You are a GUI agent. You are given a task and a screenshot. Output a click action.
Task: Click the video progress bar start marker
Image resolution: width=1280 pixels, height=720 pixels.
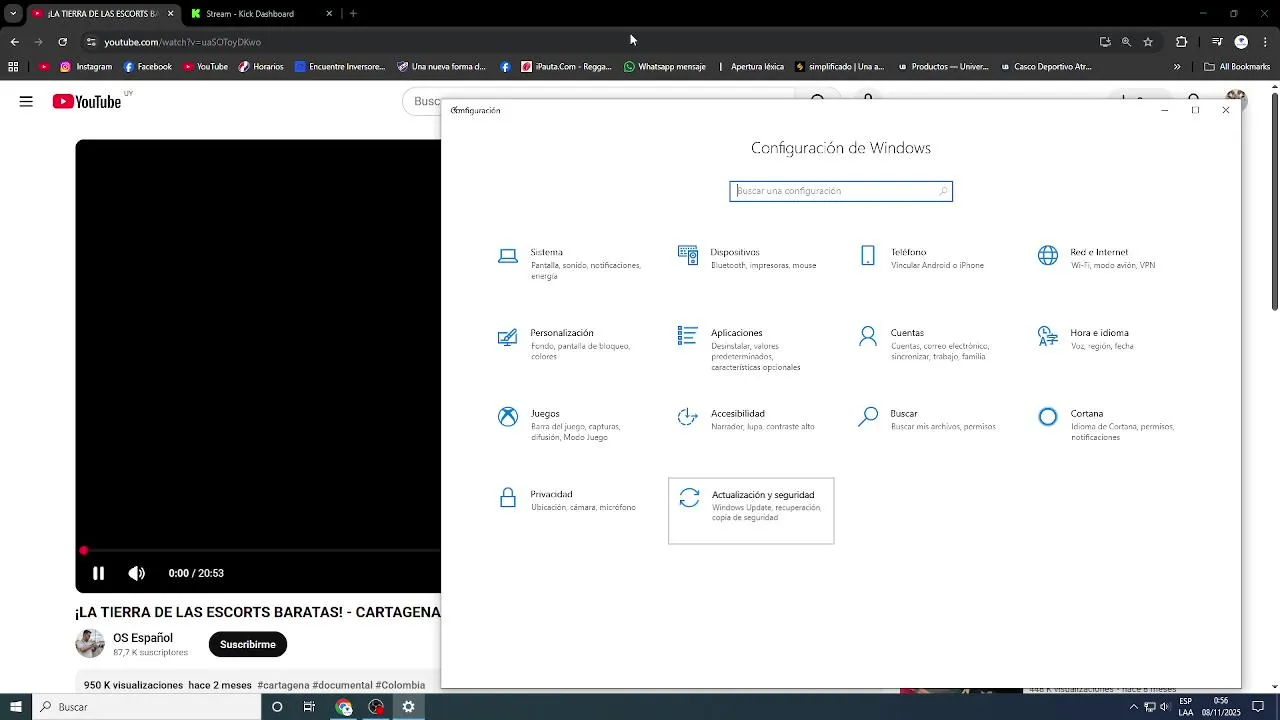pyautogui.click(x=84, y=551)
